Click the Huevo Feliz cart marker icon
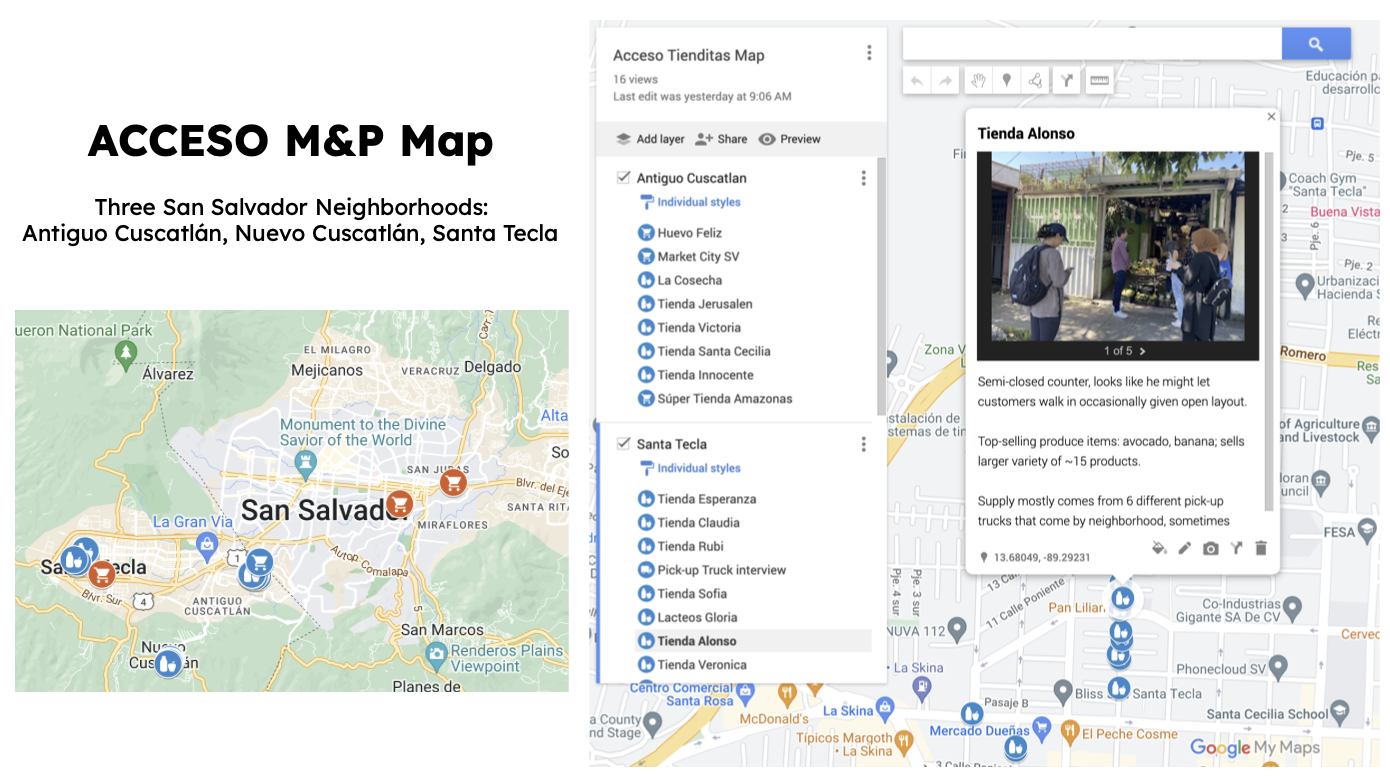 click(x=646, y=233)
